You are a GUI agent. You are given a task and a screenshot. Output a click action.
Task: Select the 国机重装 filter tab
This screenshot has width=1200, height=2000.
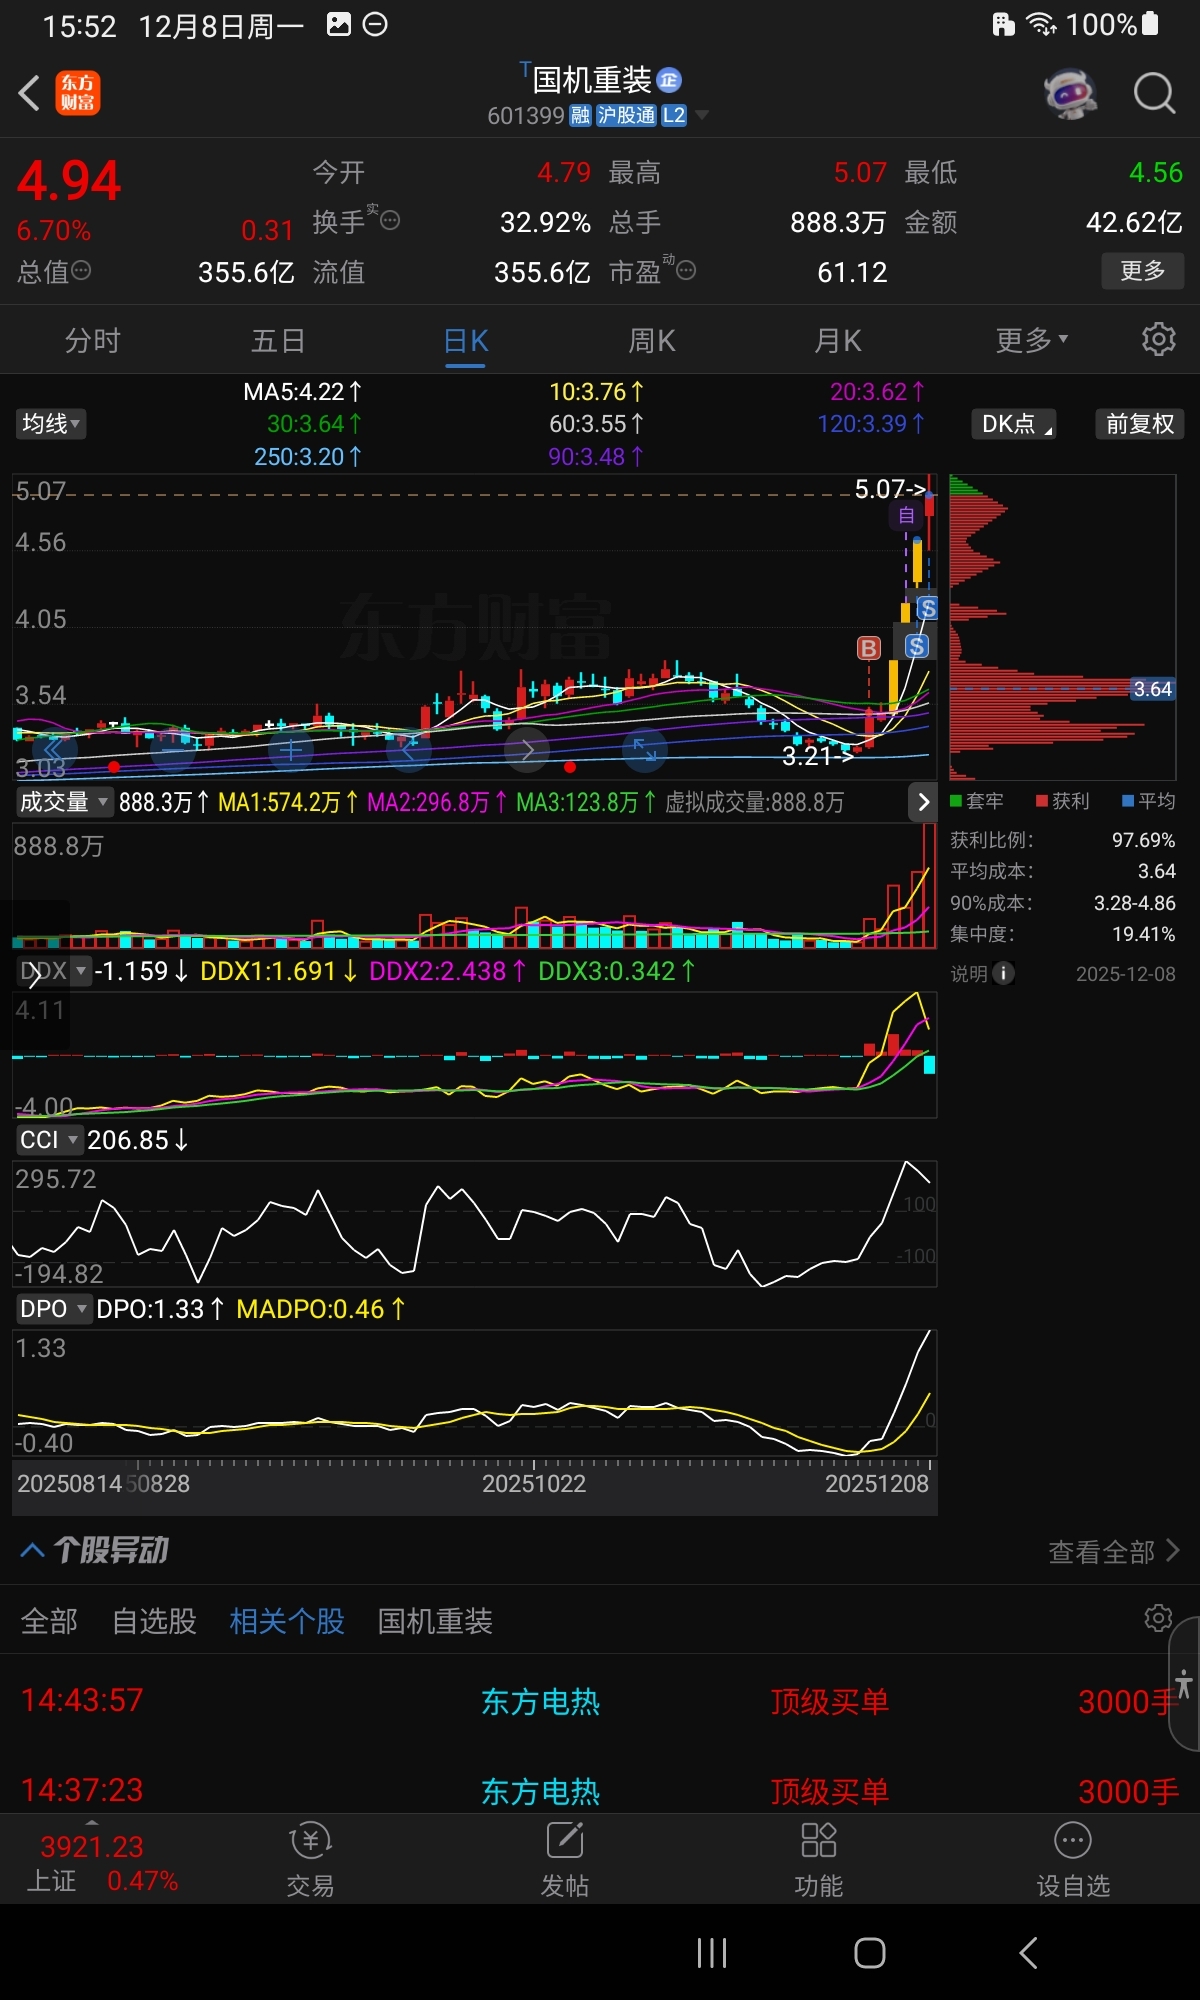[435, 1621]
